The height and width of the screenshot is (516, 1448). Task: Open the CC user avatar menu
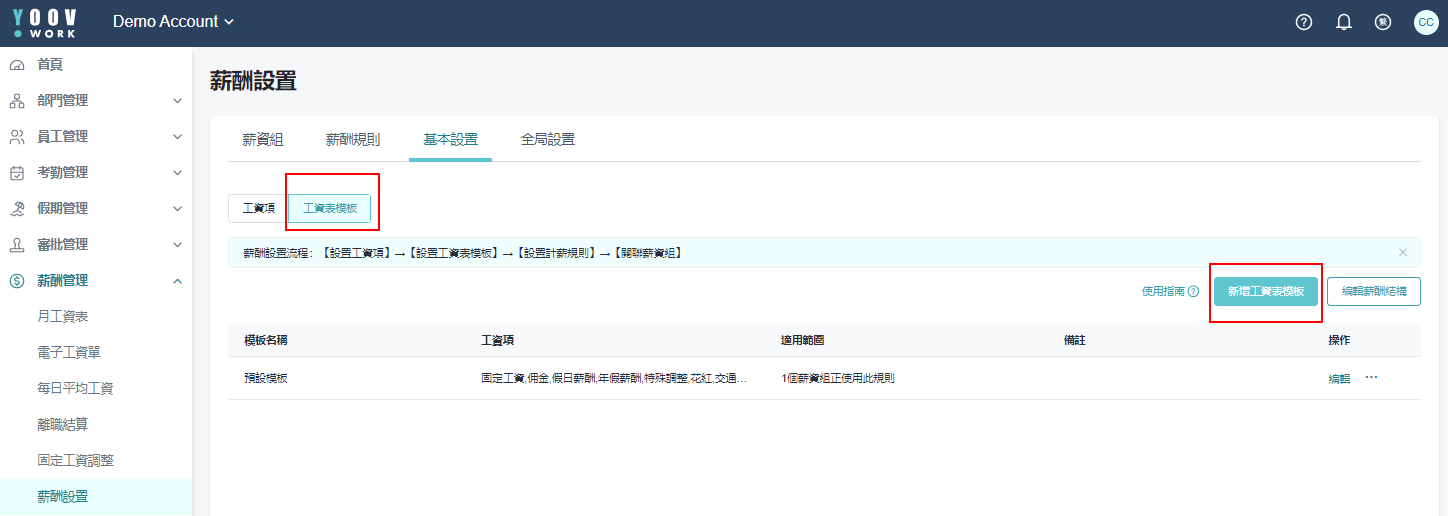1425,22
